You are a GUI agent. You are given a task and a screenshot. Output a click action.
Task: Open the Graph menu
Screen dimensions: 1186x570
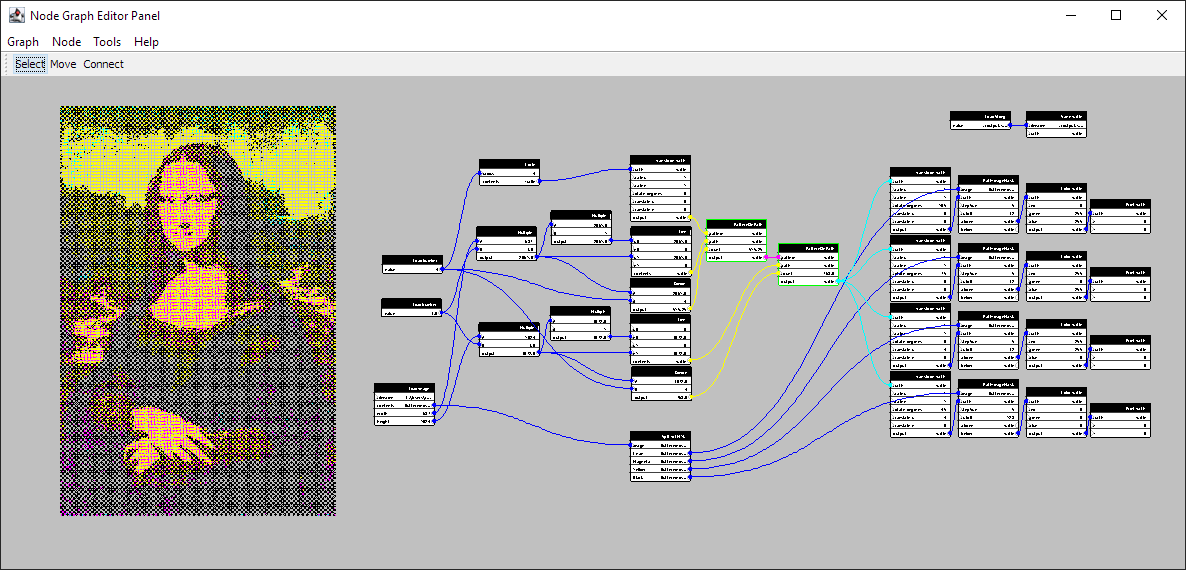pyautogui.click(x=23, y=42)
